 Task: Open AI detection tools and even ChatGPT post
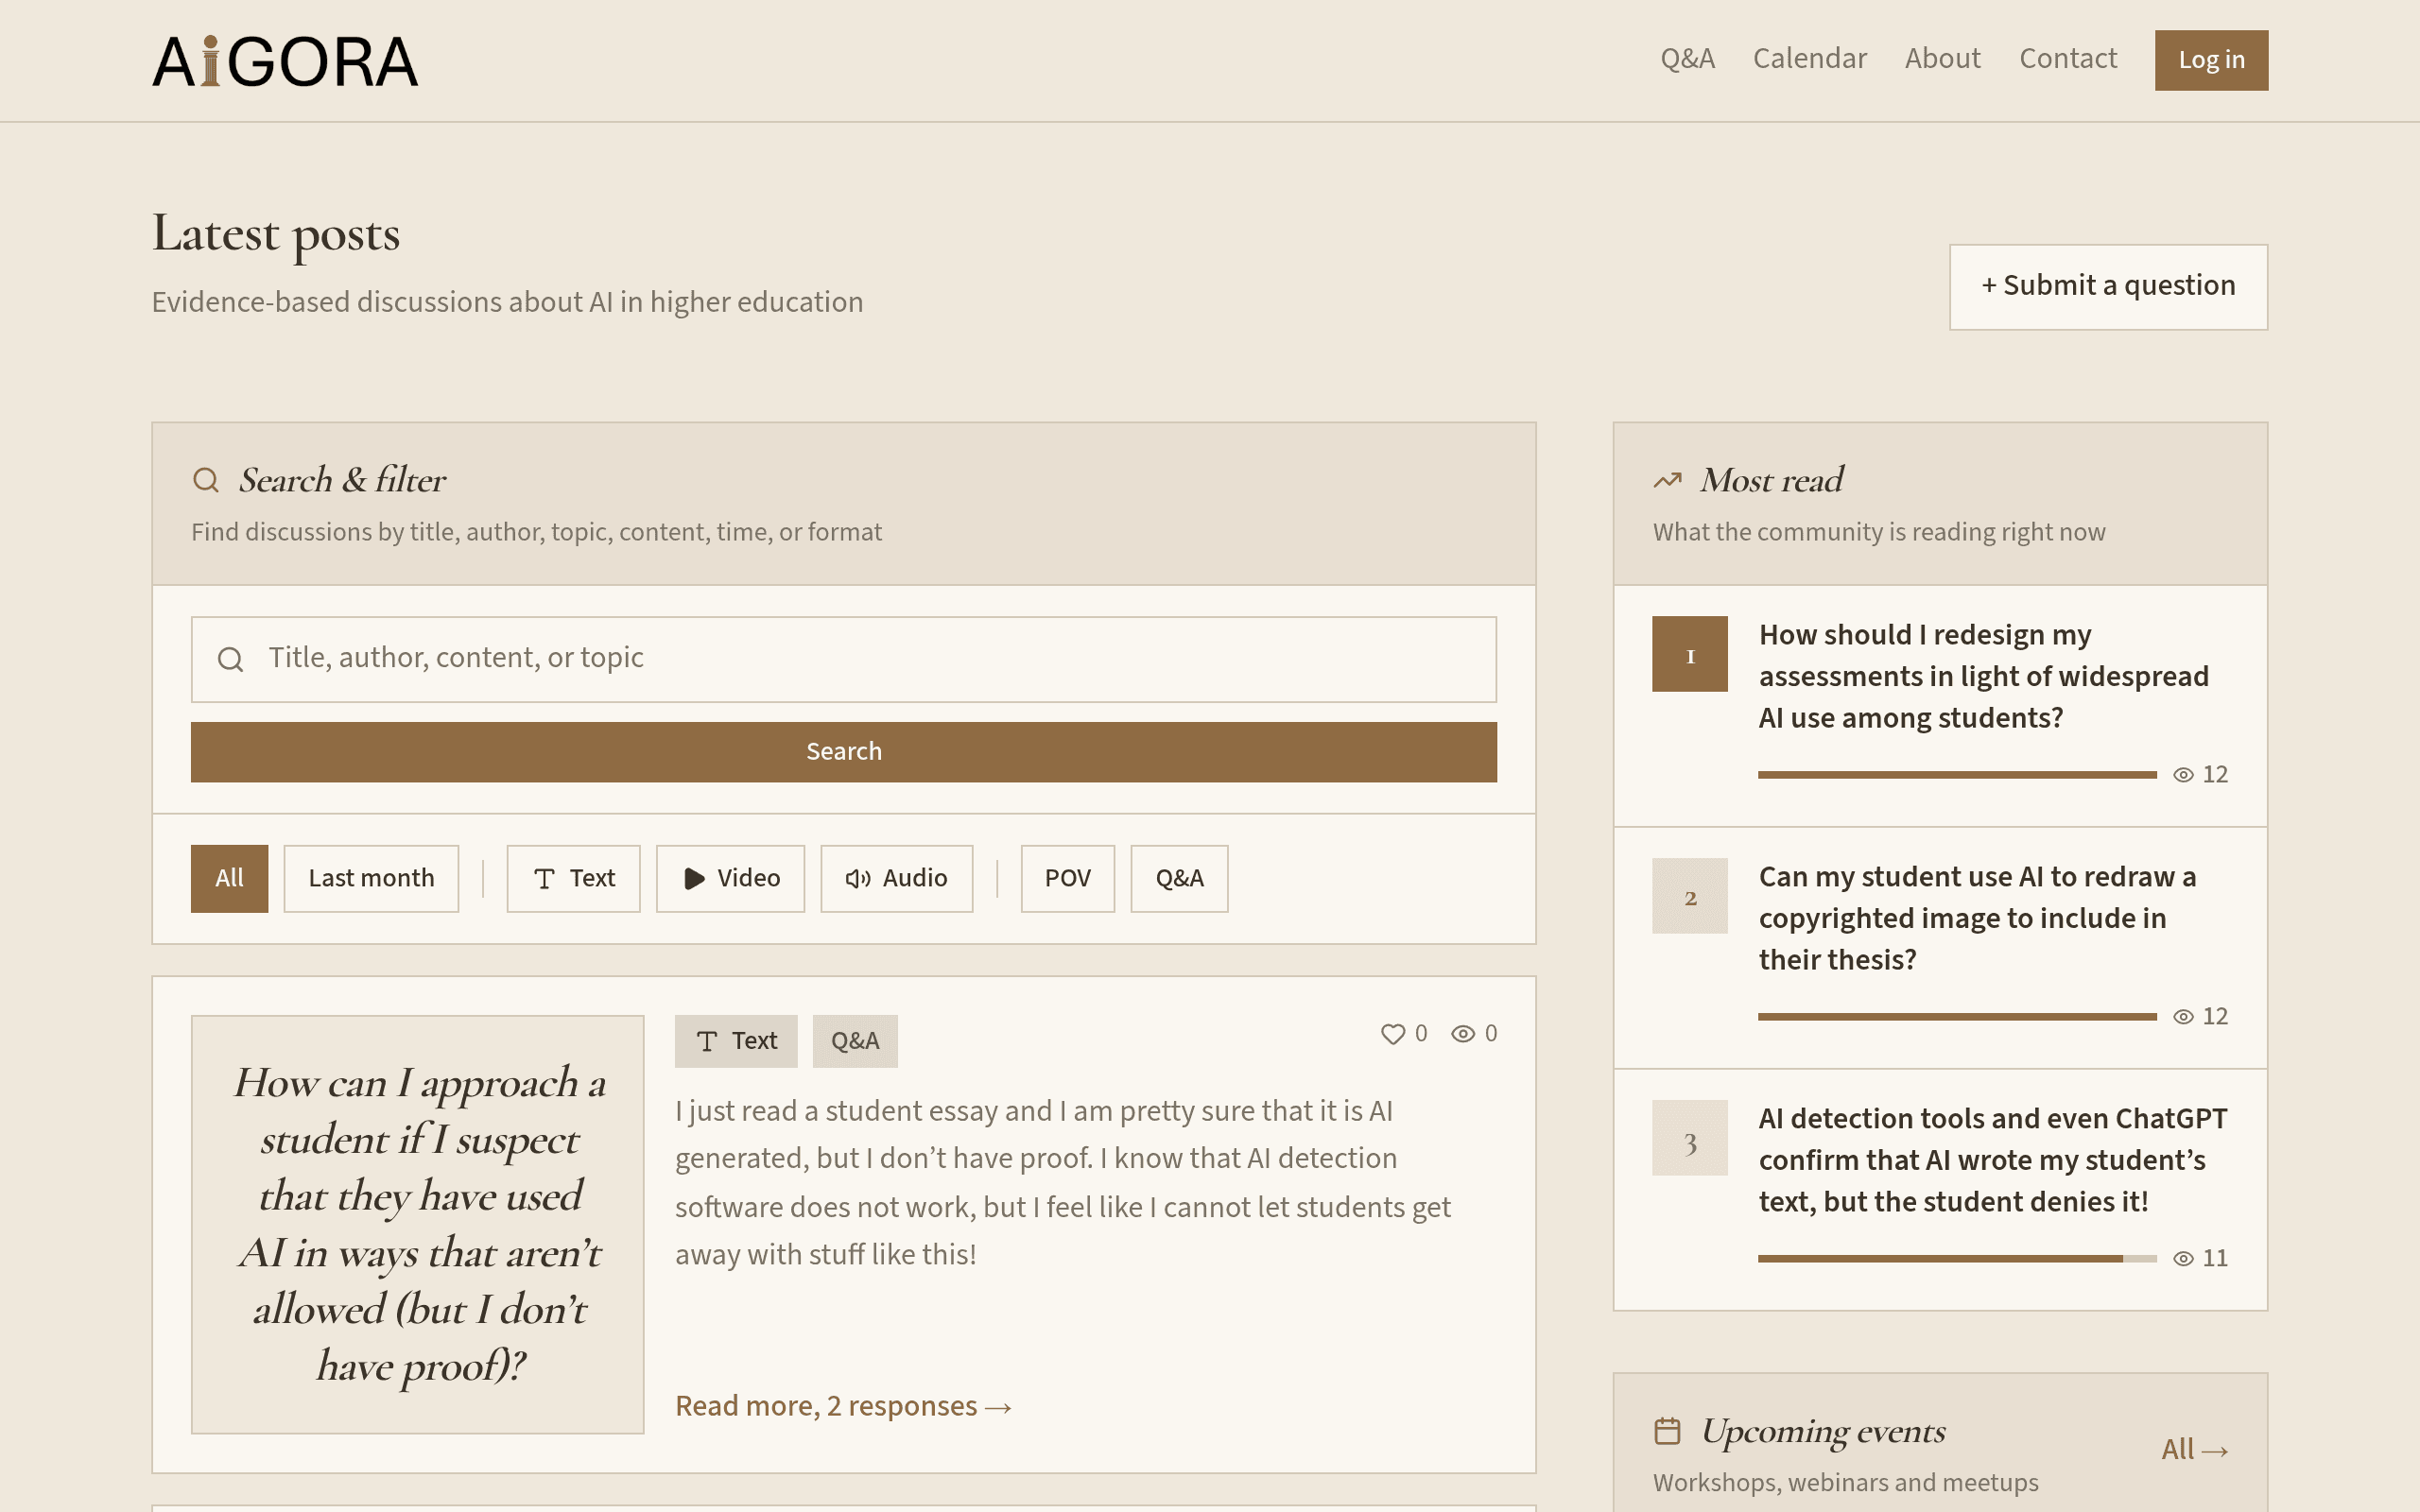[1992, 1160]
